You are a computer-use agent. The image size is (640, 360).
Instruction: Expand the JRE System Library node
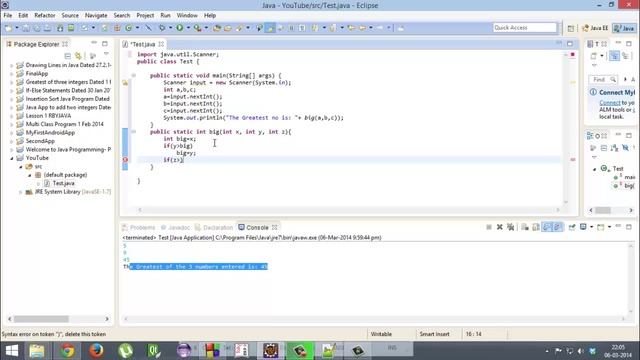[x=21, y=192]
